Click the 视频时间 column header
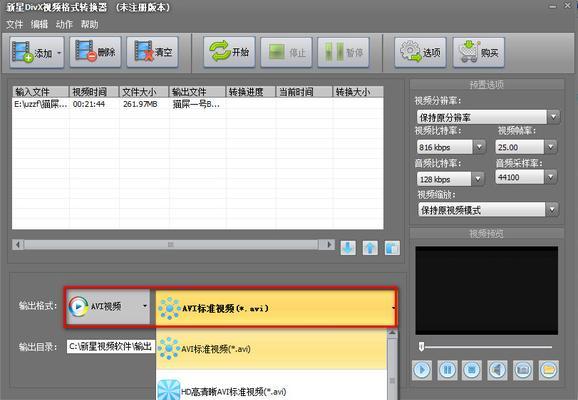This screenshot has width=578, height=400. (x=94, y=91)
